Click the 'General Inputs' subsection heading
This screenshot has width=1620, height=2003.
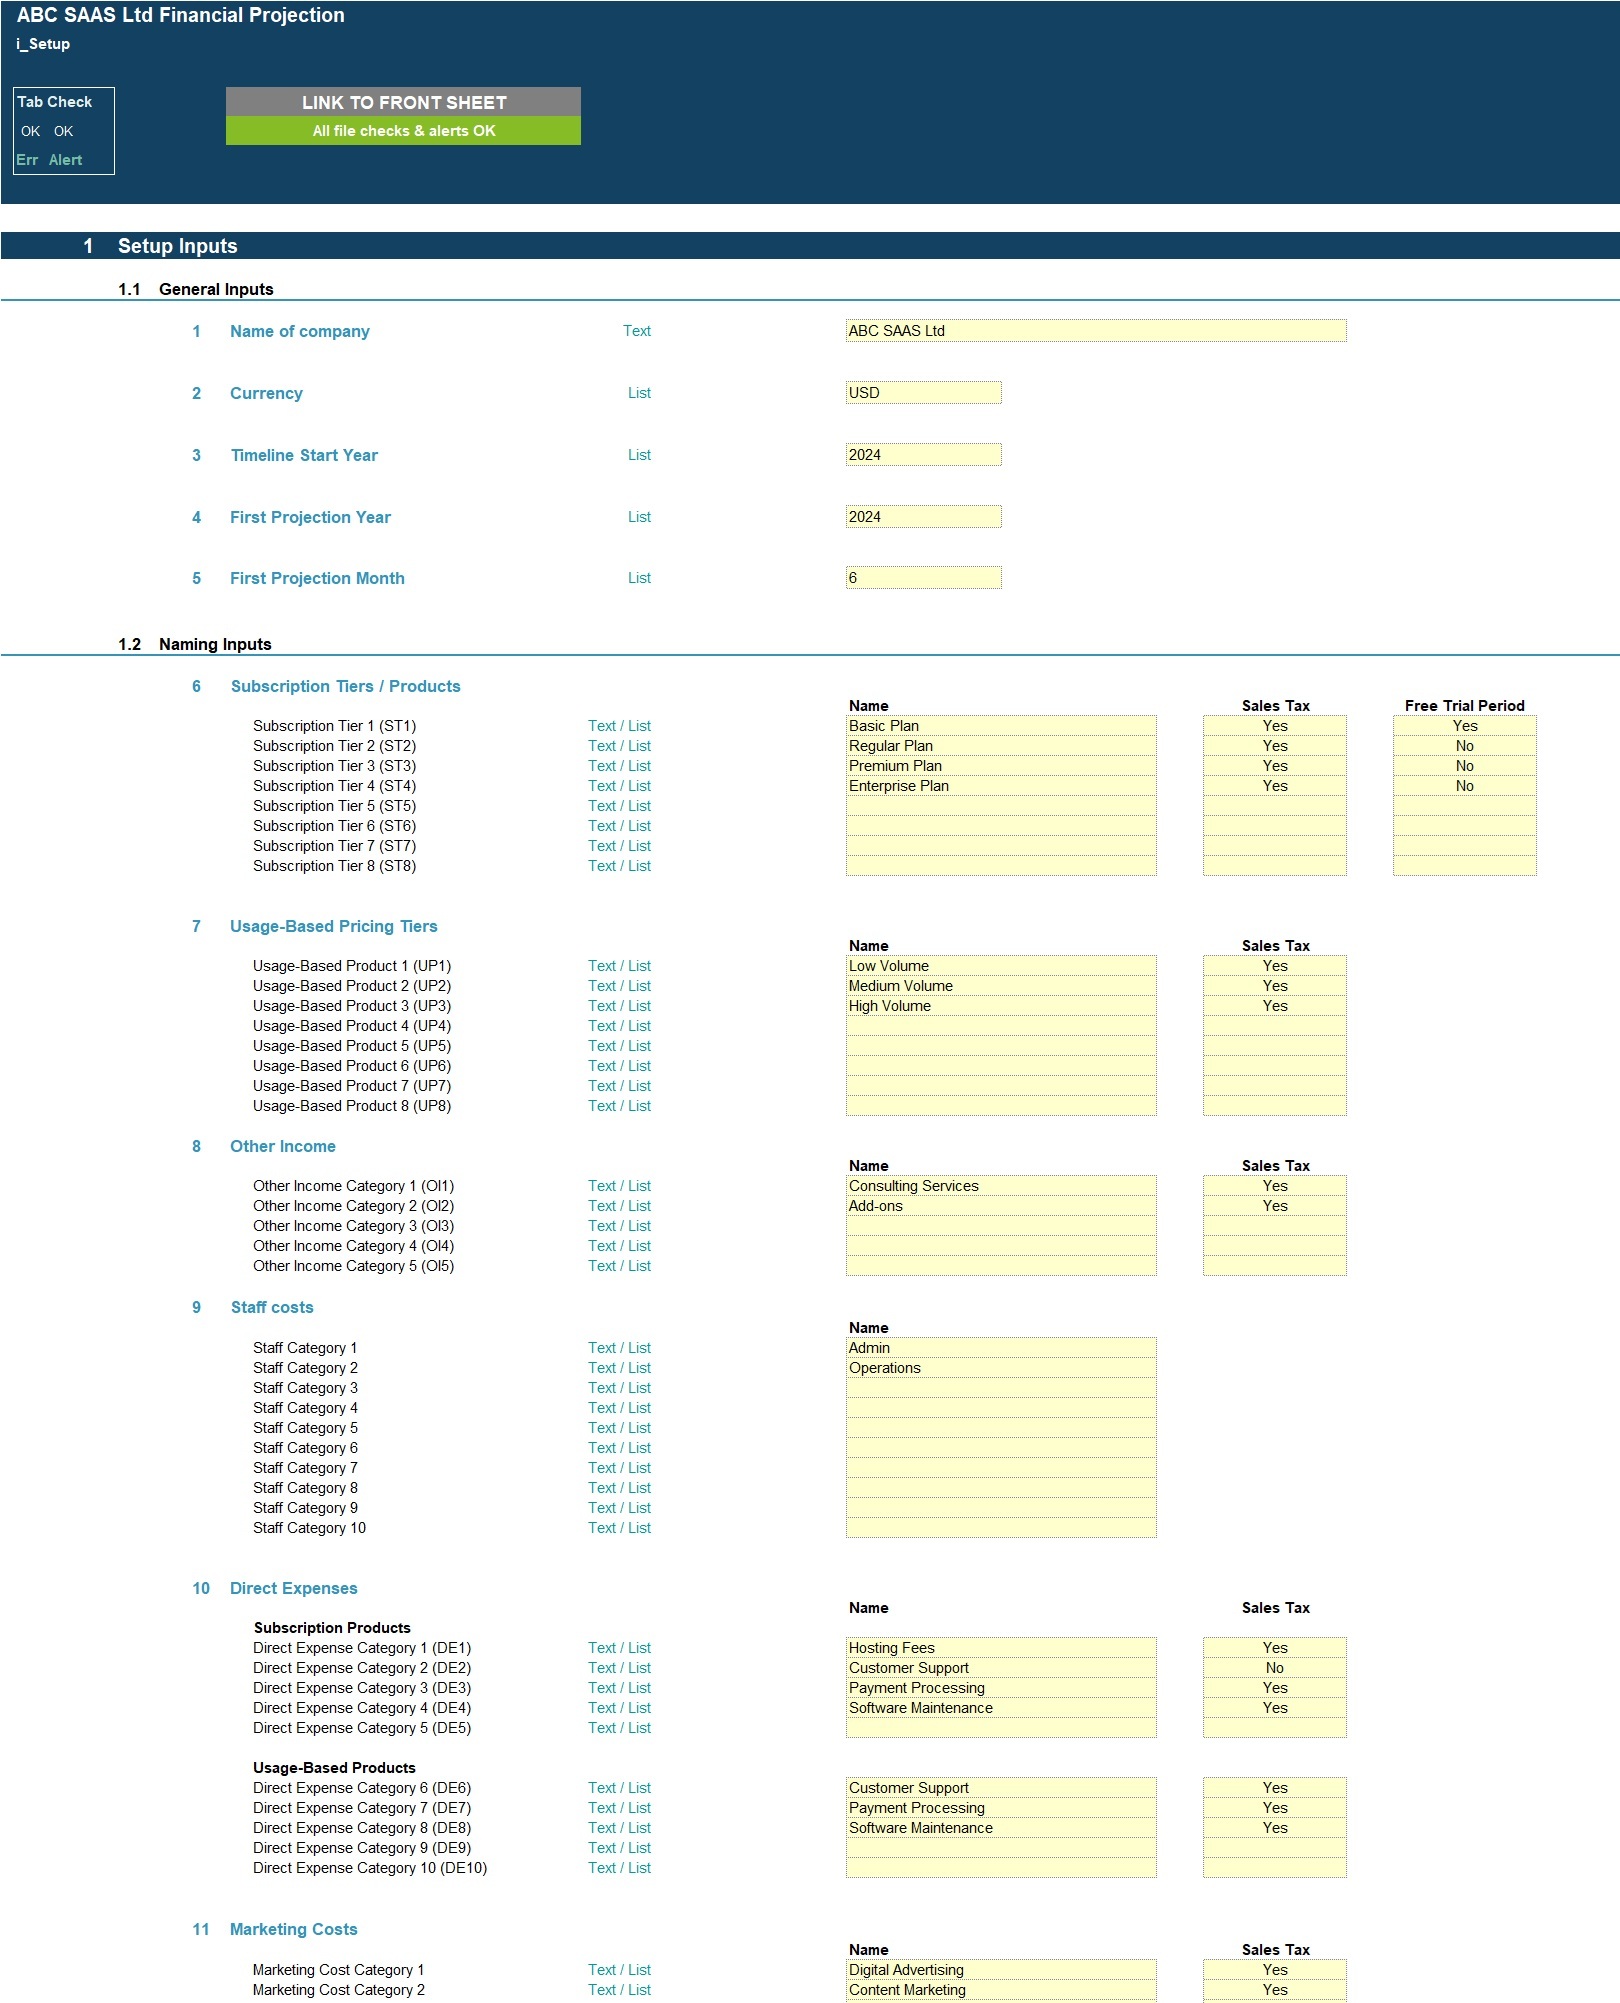coord(216,289)
